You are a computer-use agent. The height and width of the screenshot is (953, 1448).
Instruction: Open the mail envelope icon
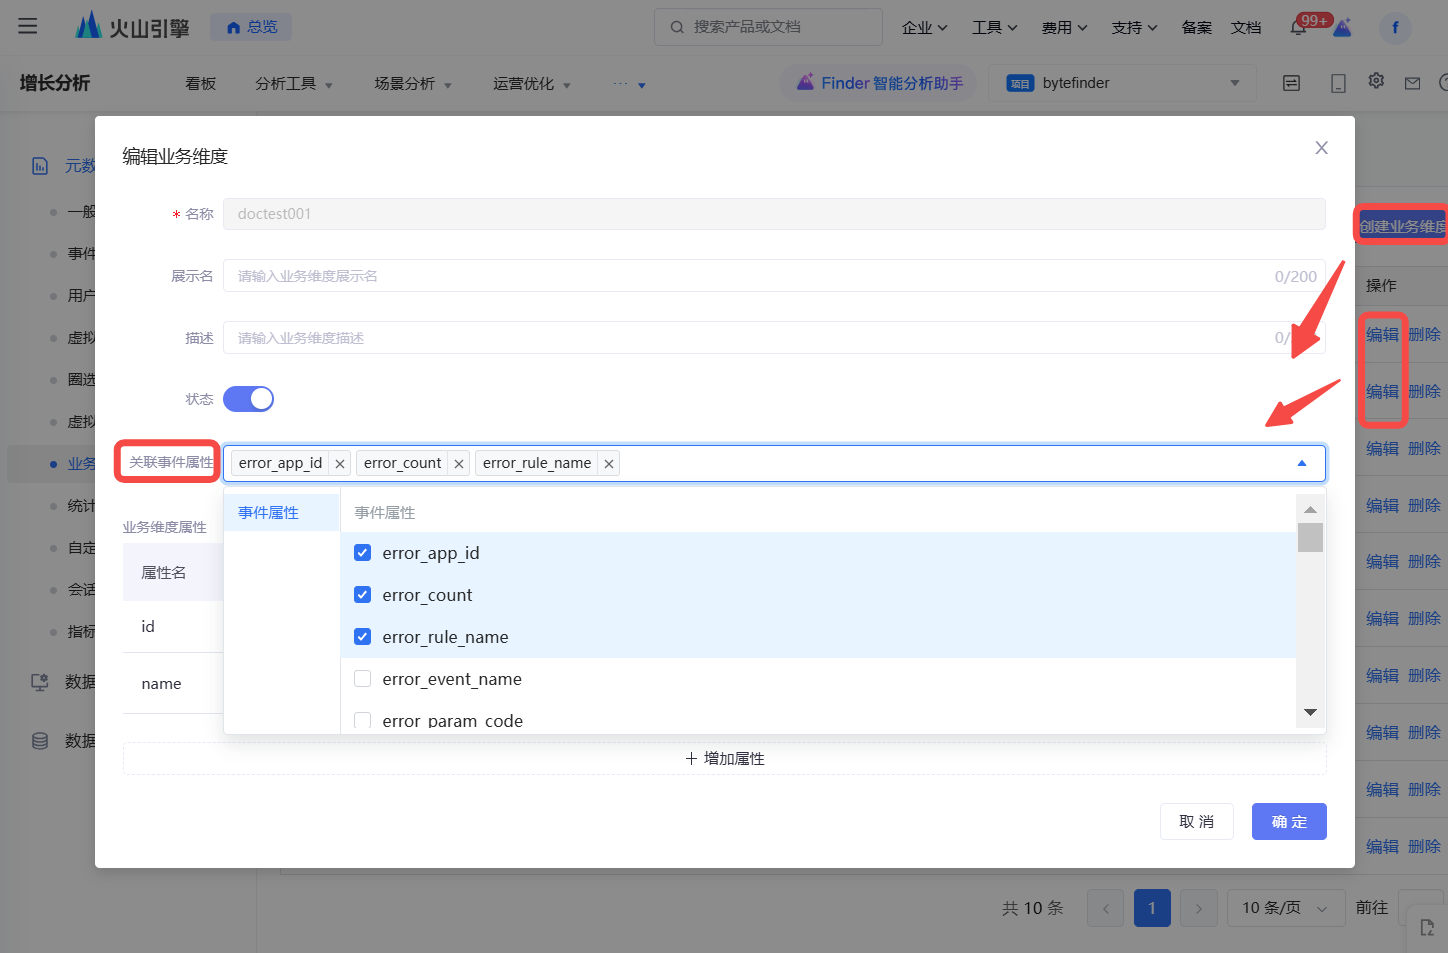click(x=1412, y=83)
